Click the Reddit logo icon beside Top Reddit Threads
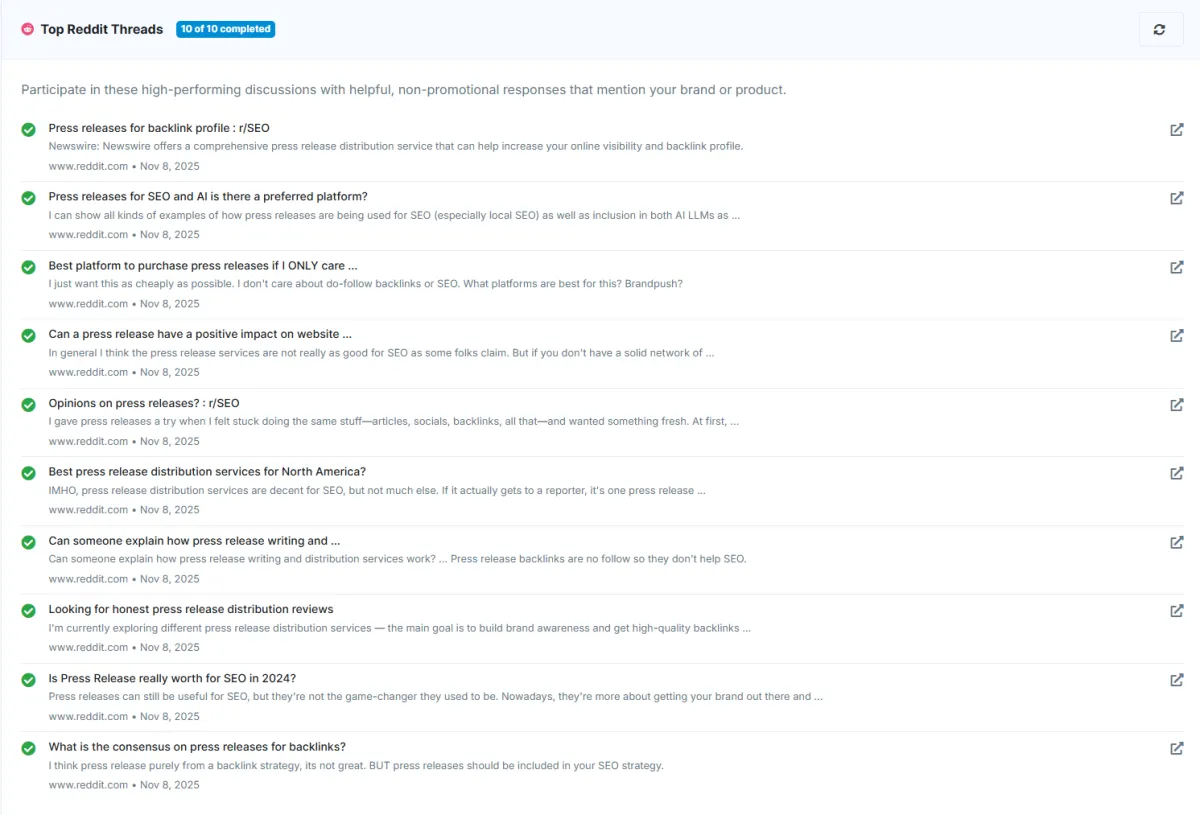Viewport: 1200px width, 815px height. [x=28, y=29]
